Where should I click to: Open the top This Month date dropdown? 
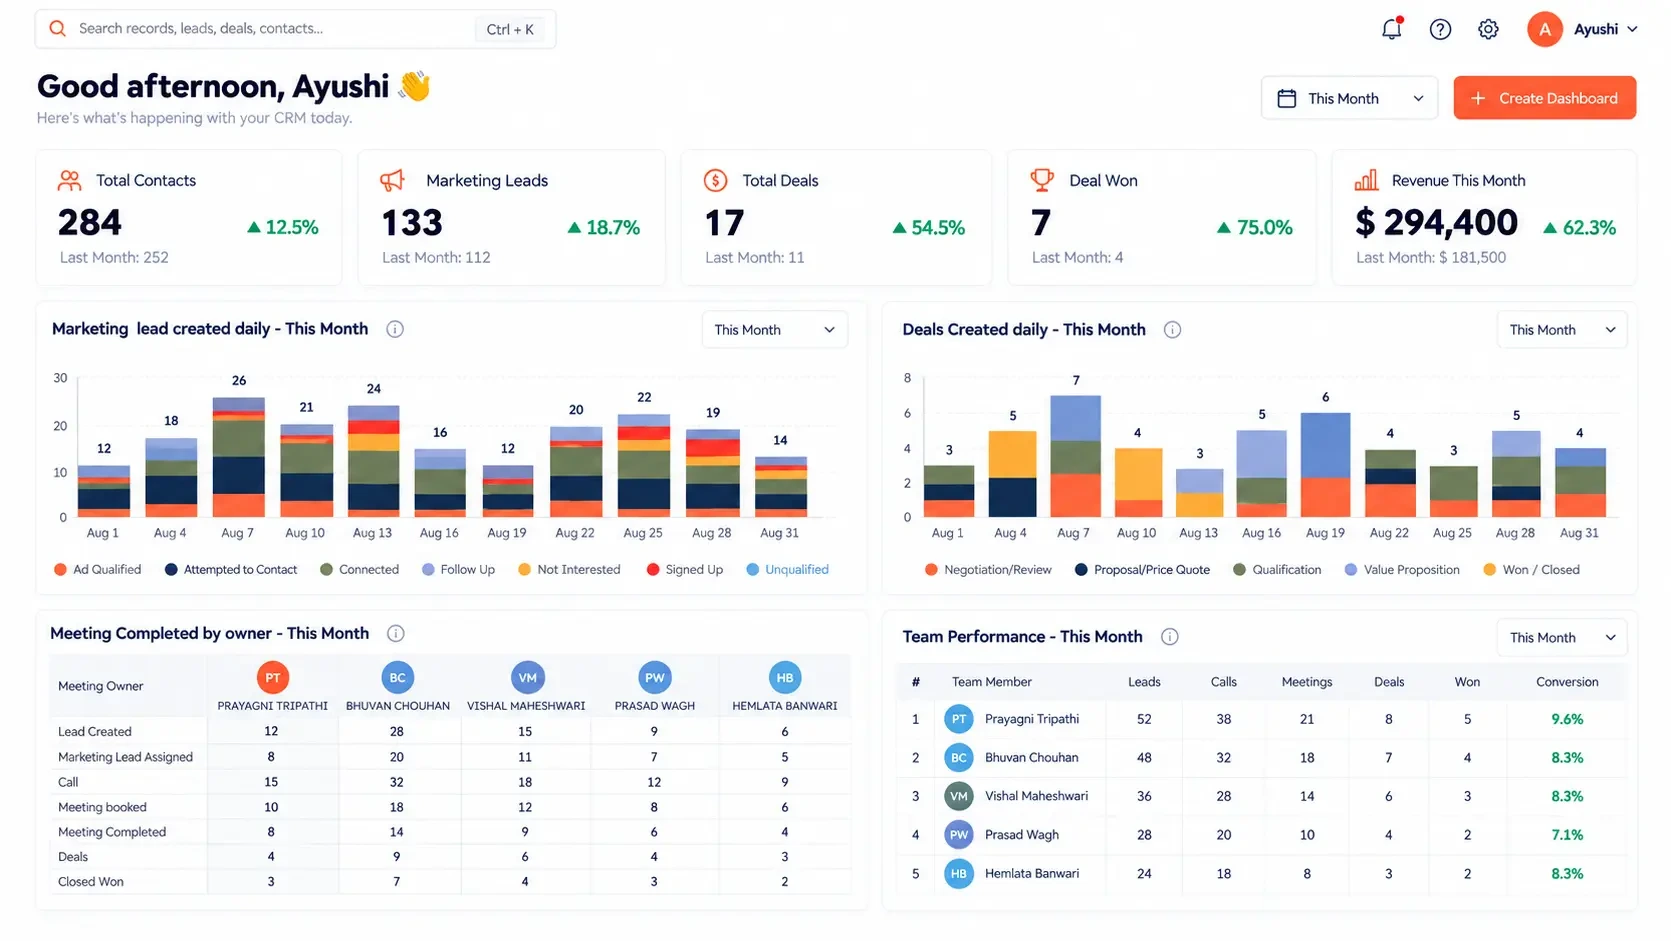(x=1349, y=98)
